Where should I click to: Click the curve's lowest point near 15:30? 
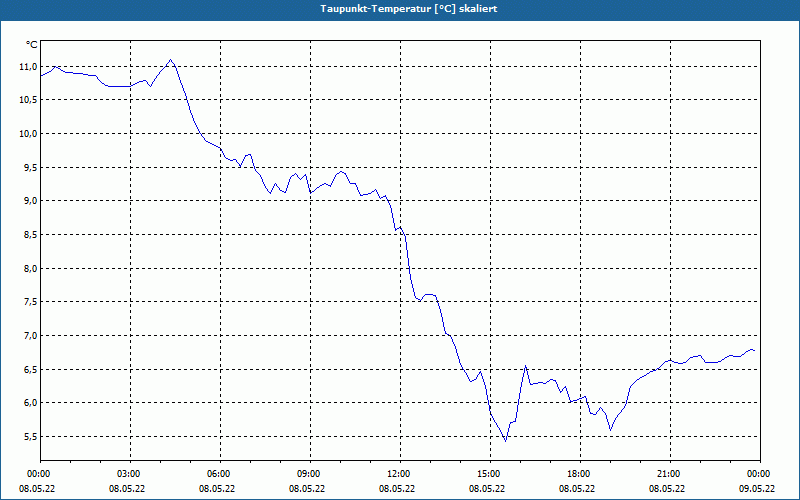[x=505, y=441]
